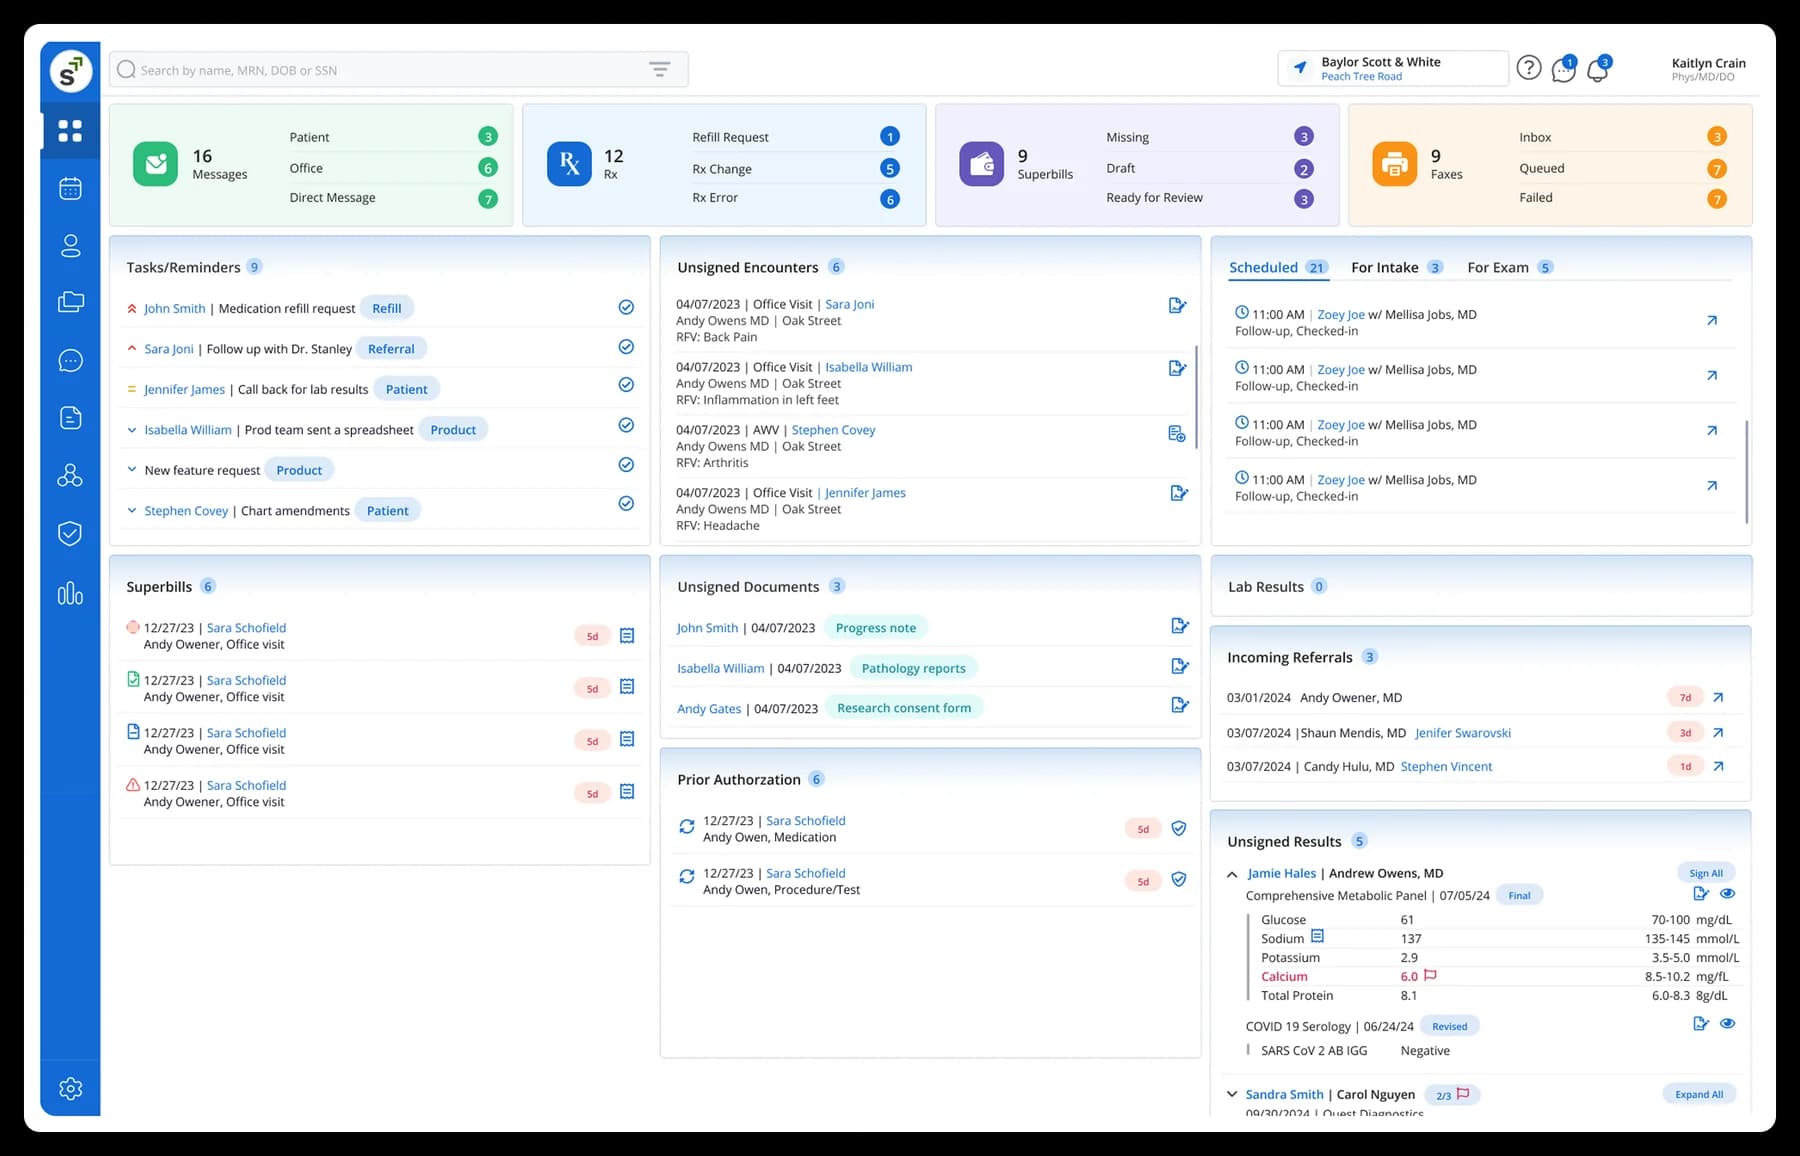Click the app logo at sidebar top

tap(70, 71)
